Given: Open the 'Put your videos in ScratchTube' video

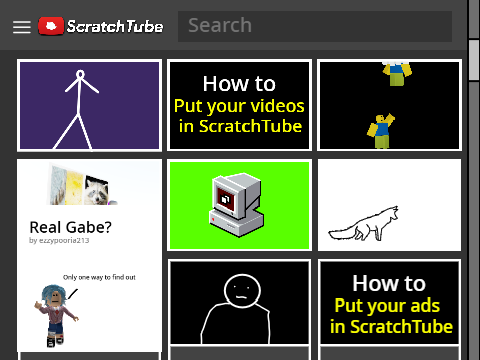Looking at the screenshot, I should (239, 105).
